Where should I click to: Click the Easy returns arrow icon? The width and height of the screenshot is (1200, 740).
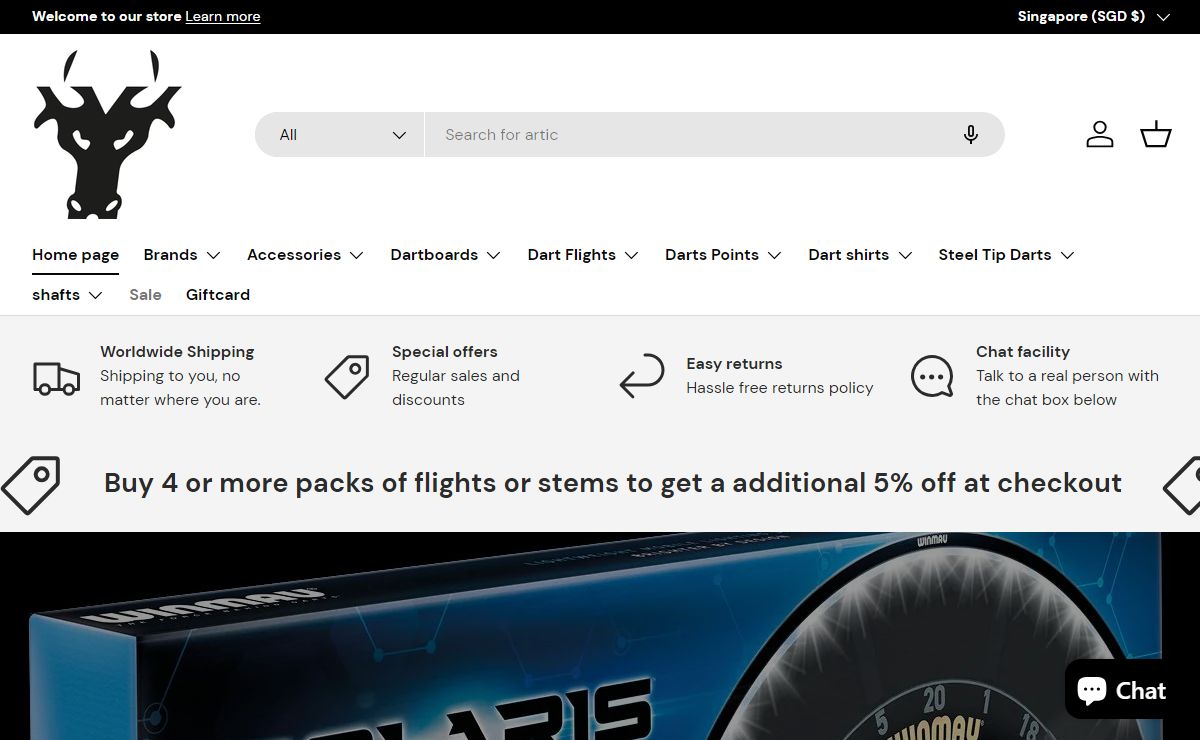pos(642,377)
